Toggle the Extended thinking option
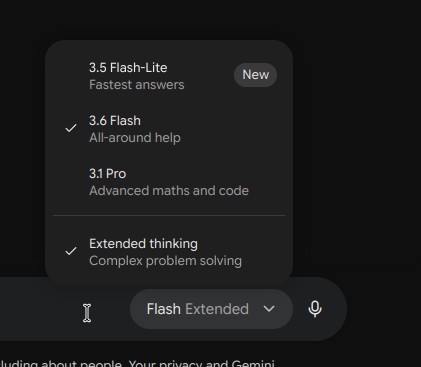Screen dimensions: 421x367 (169, 252)
